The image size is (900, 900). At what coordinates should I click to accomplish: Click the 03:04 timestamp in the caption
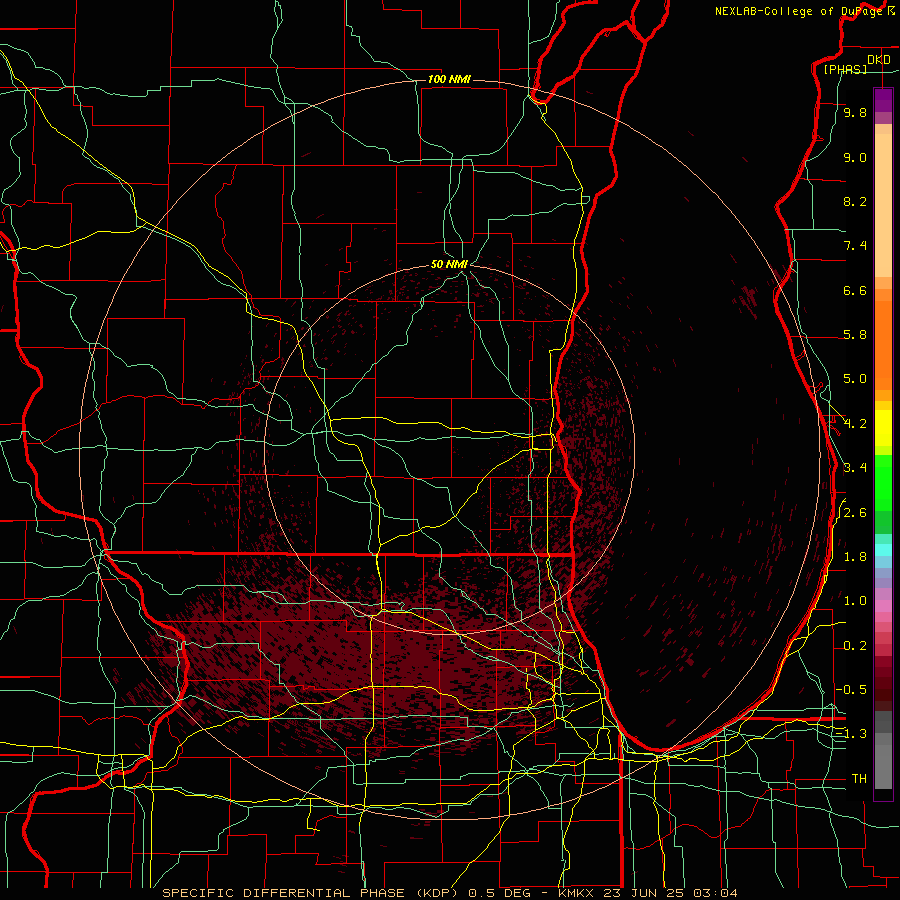pyautogui.click(x=715, y=893)
